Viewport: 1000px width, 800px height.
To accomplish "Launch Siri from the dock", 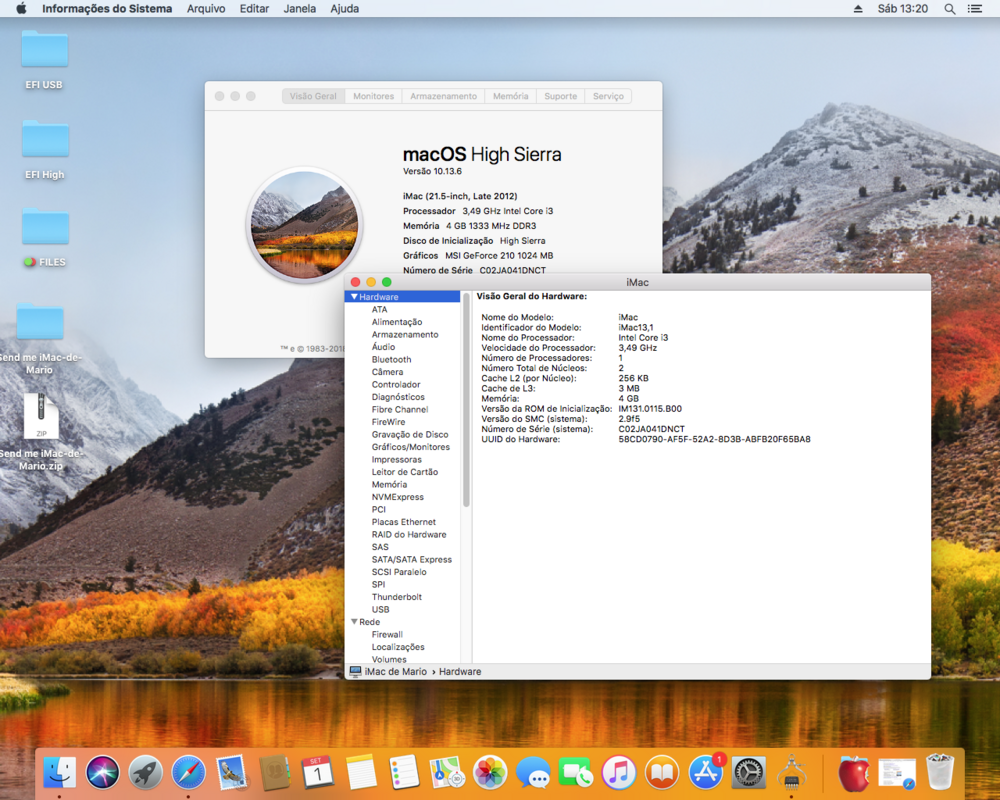I will pyautogui.click(x=102, y=772).
